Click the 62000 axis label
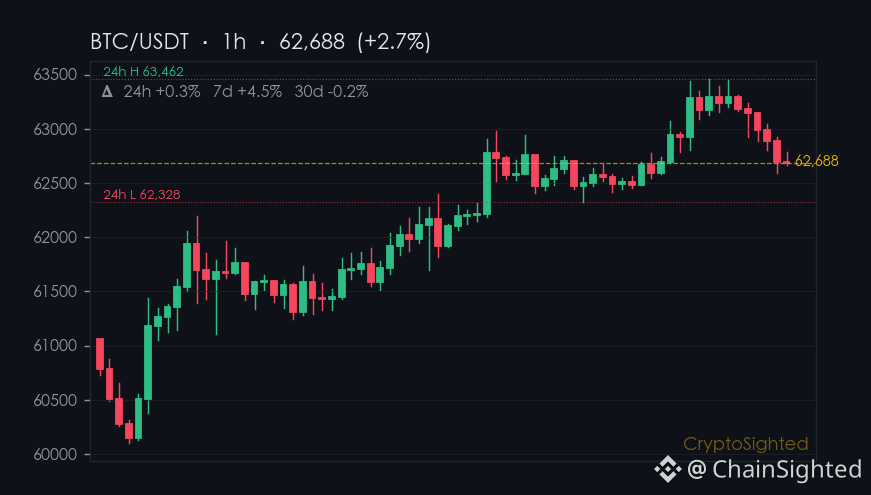The height and width of the screenshot is (495, 871). pyautogui.click(x=55, y=237)
